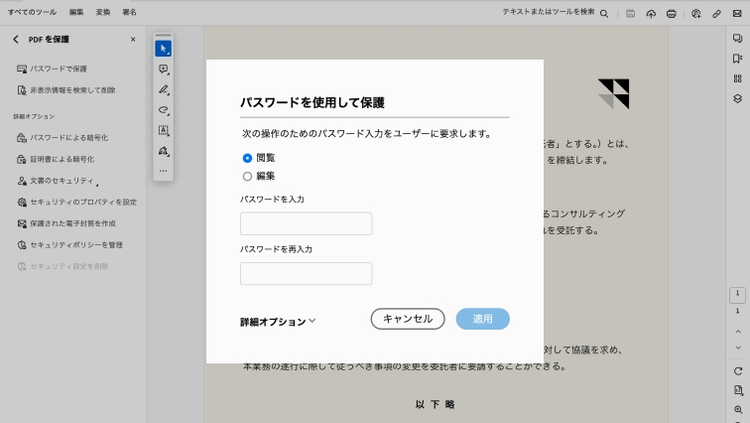Select the 閲覧 radio button
Viewport: 750px width, 423px height.
click(x=247, y=158)
